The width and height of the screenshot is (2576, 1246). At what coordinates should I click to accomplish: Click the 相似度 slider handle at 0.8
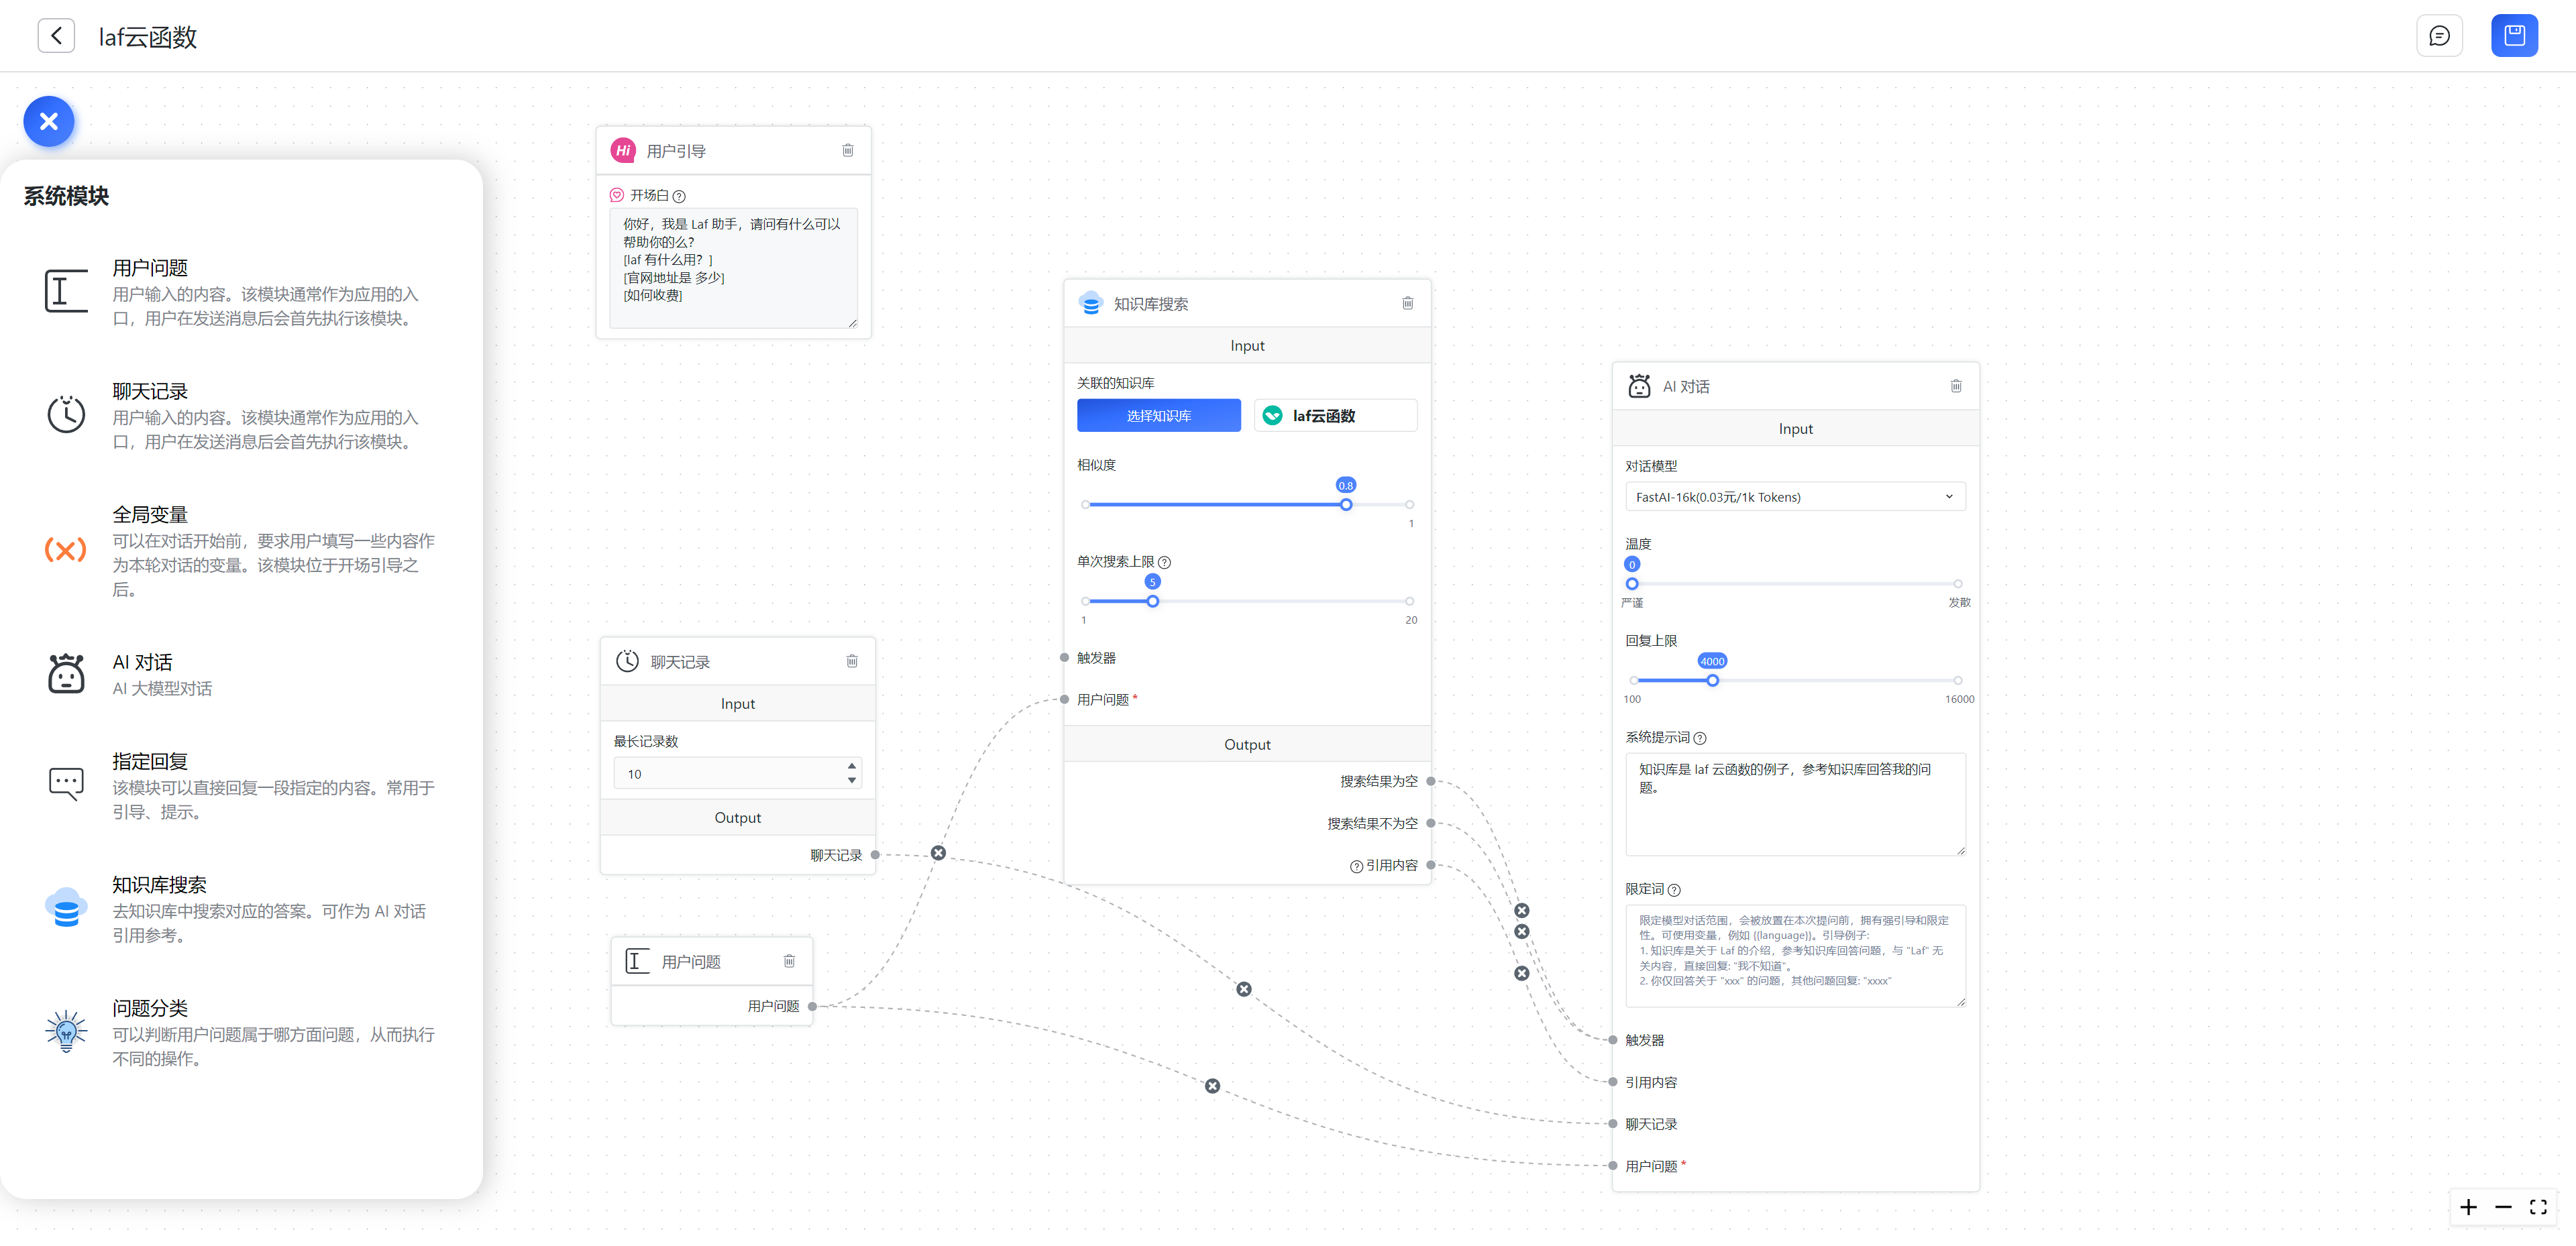[x=1346, y=505]
